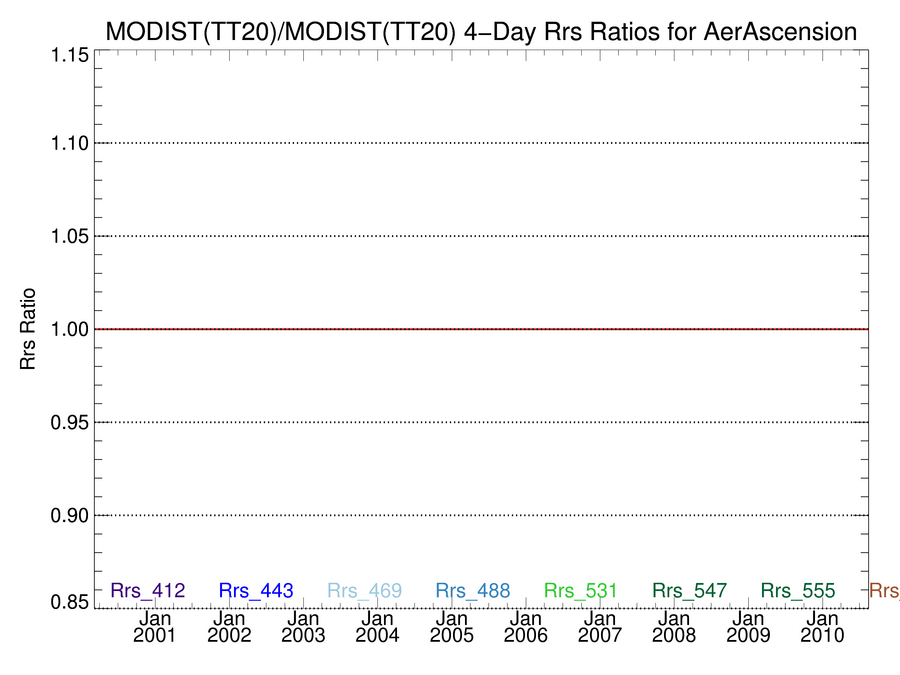Click the Jan 2005 x-axis label
The width and height of the screenshot is (900, 675).
click(x=452, y=627)
